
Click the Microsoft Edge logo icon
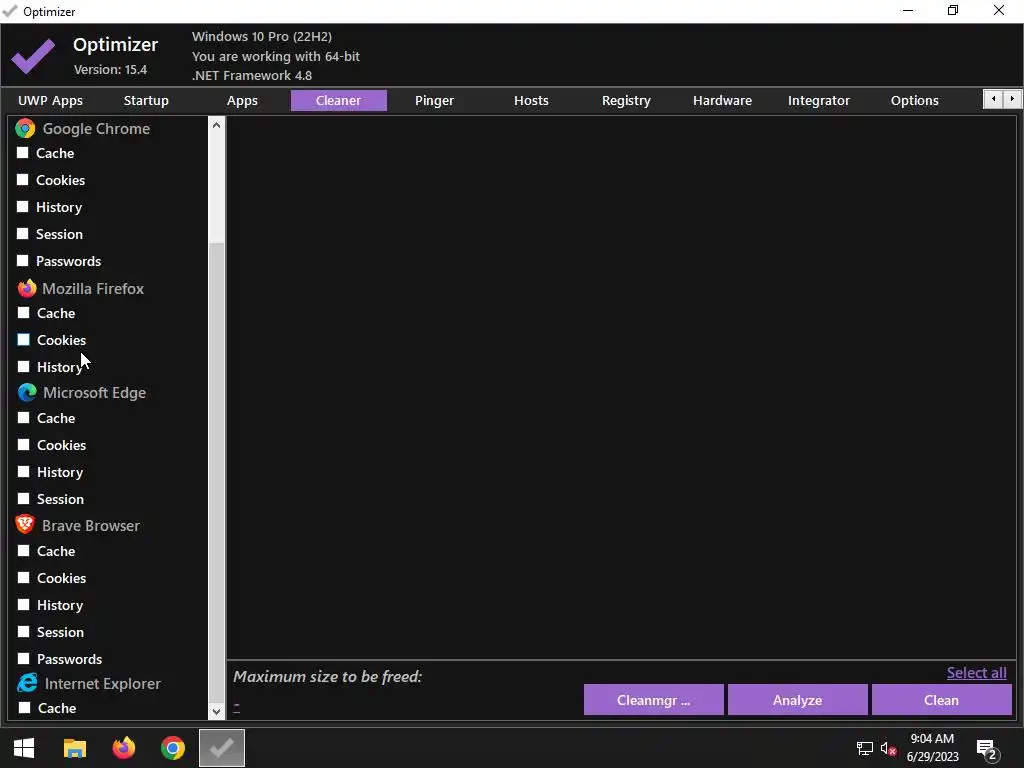(27, 392)
